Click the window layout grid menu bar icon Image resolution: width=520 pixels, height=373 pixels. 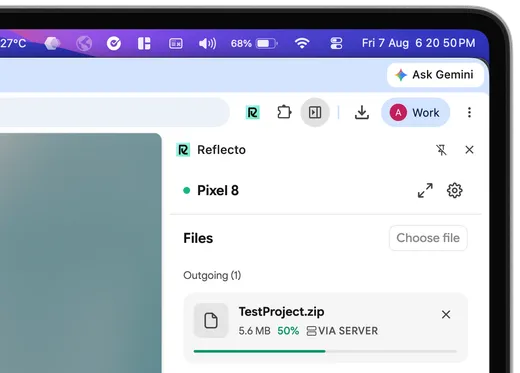click(144, 43)
